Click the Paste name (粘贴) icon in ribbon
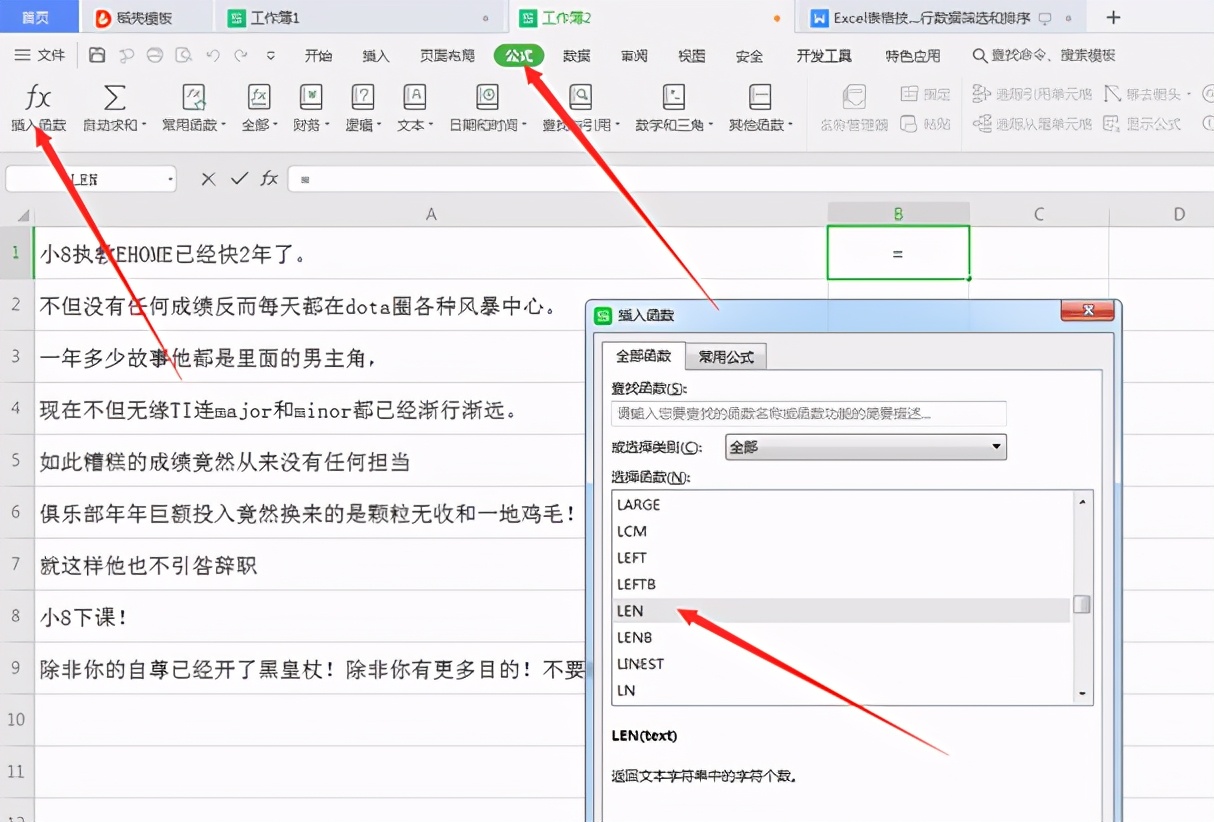This screenshot has width=1214, height=822. click(x=925, y=124)
